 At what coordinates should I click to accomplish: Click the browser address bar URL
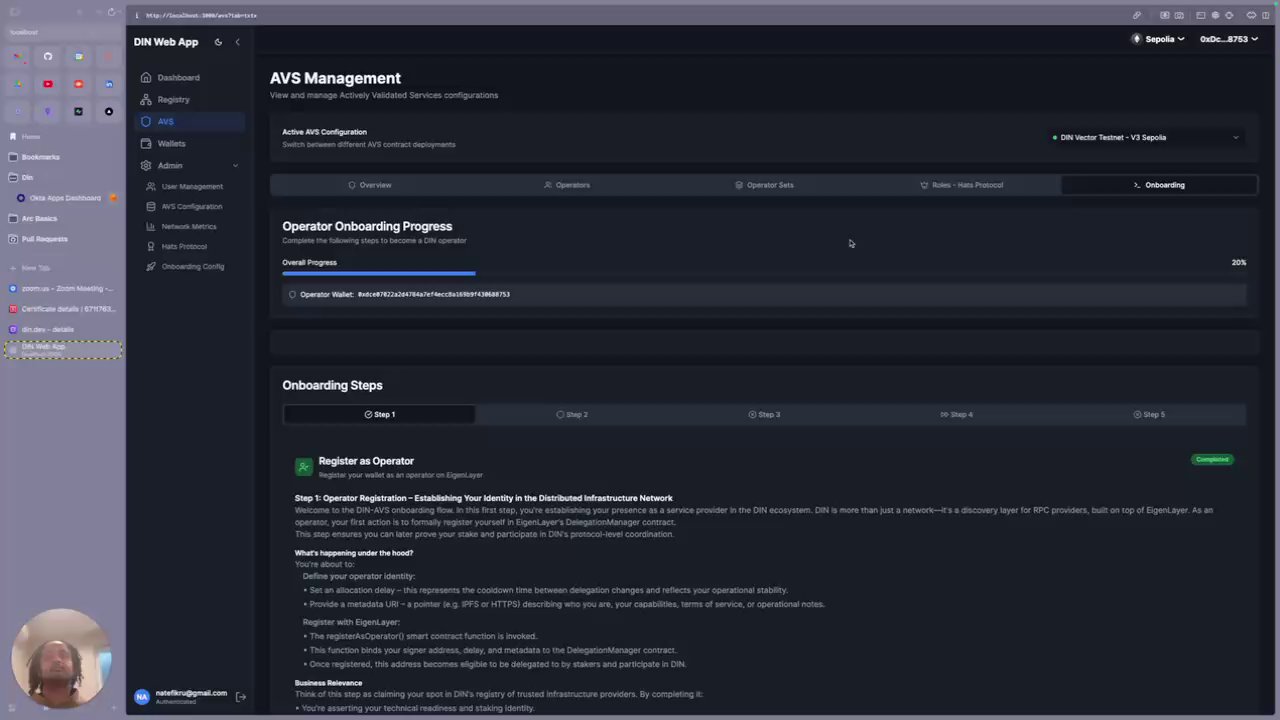[201, 15]
